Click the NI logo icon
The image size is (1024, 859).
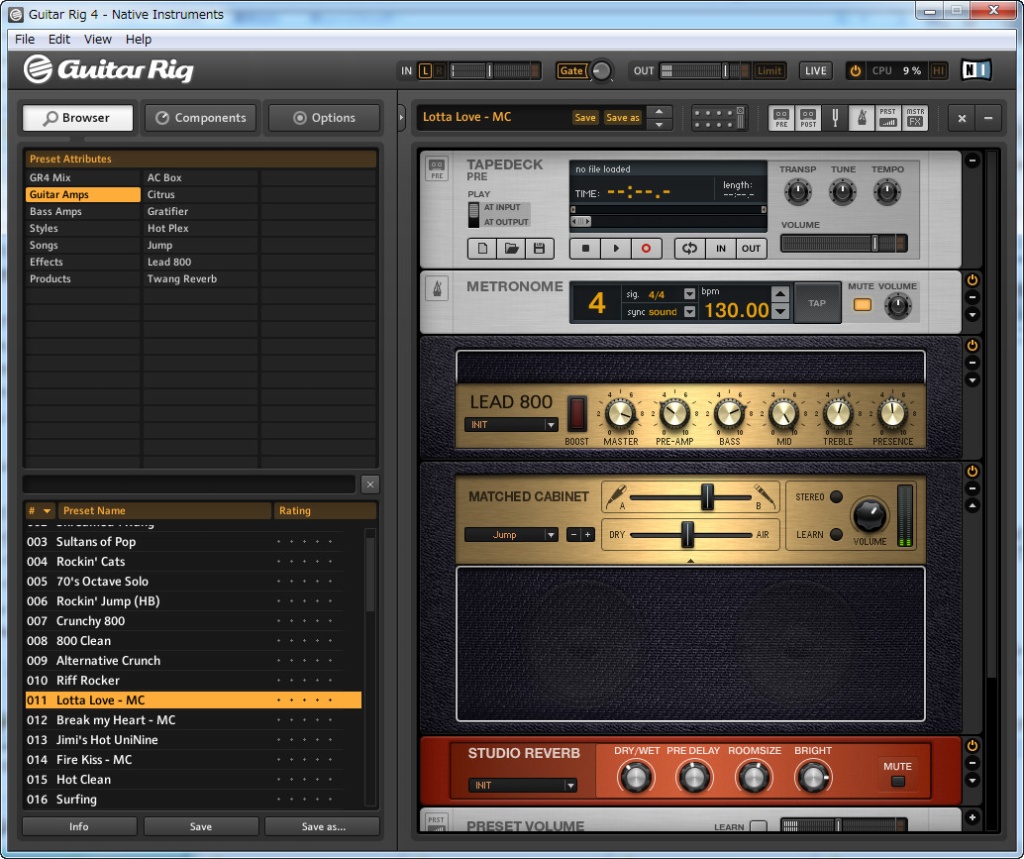tap(976, 70)
